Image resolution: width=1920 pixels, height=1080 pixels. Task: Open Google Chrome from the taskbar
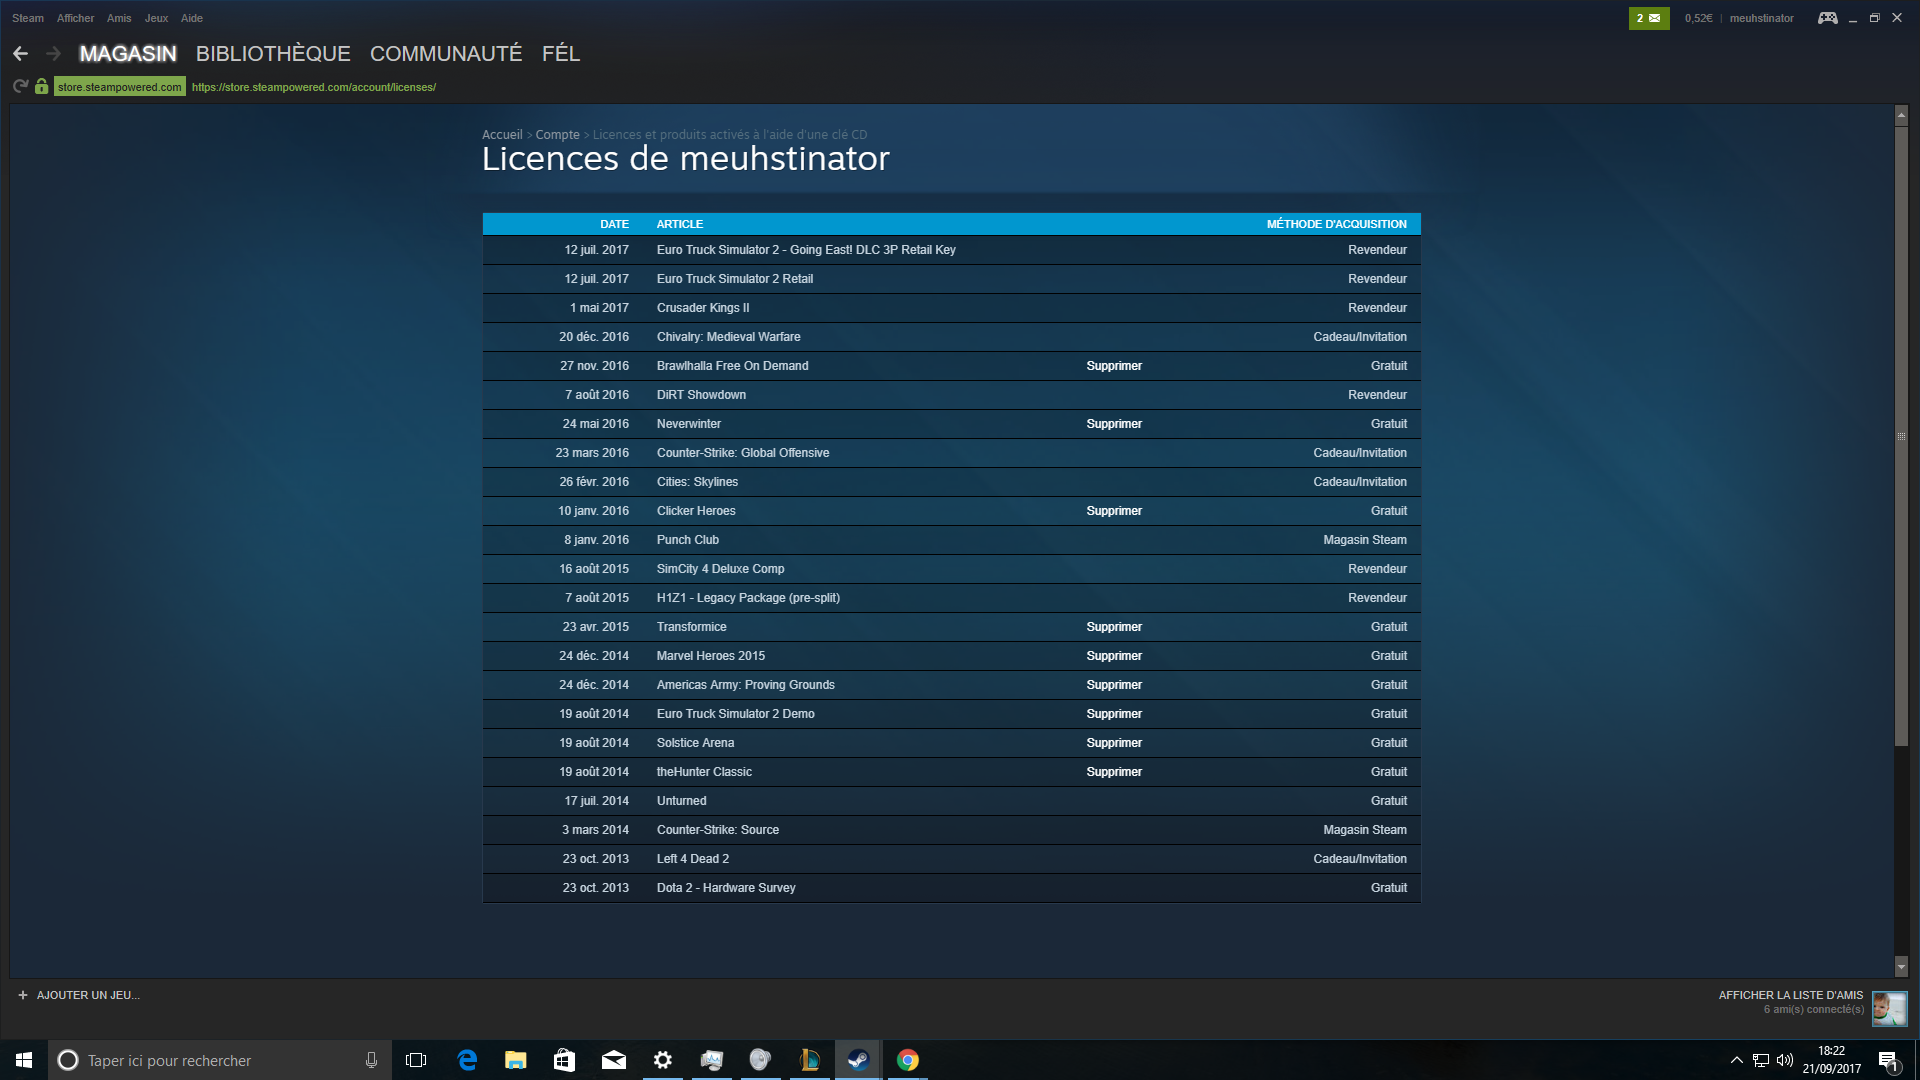pyautogui.click(x=908, y=1060)
